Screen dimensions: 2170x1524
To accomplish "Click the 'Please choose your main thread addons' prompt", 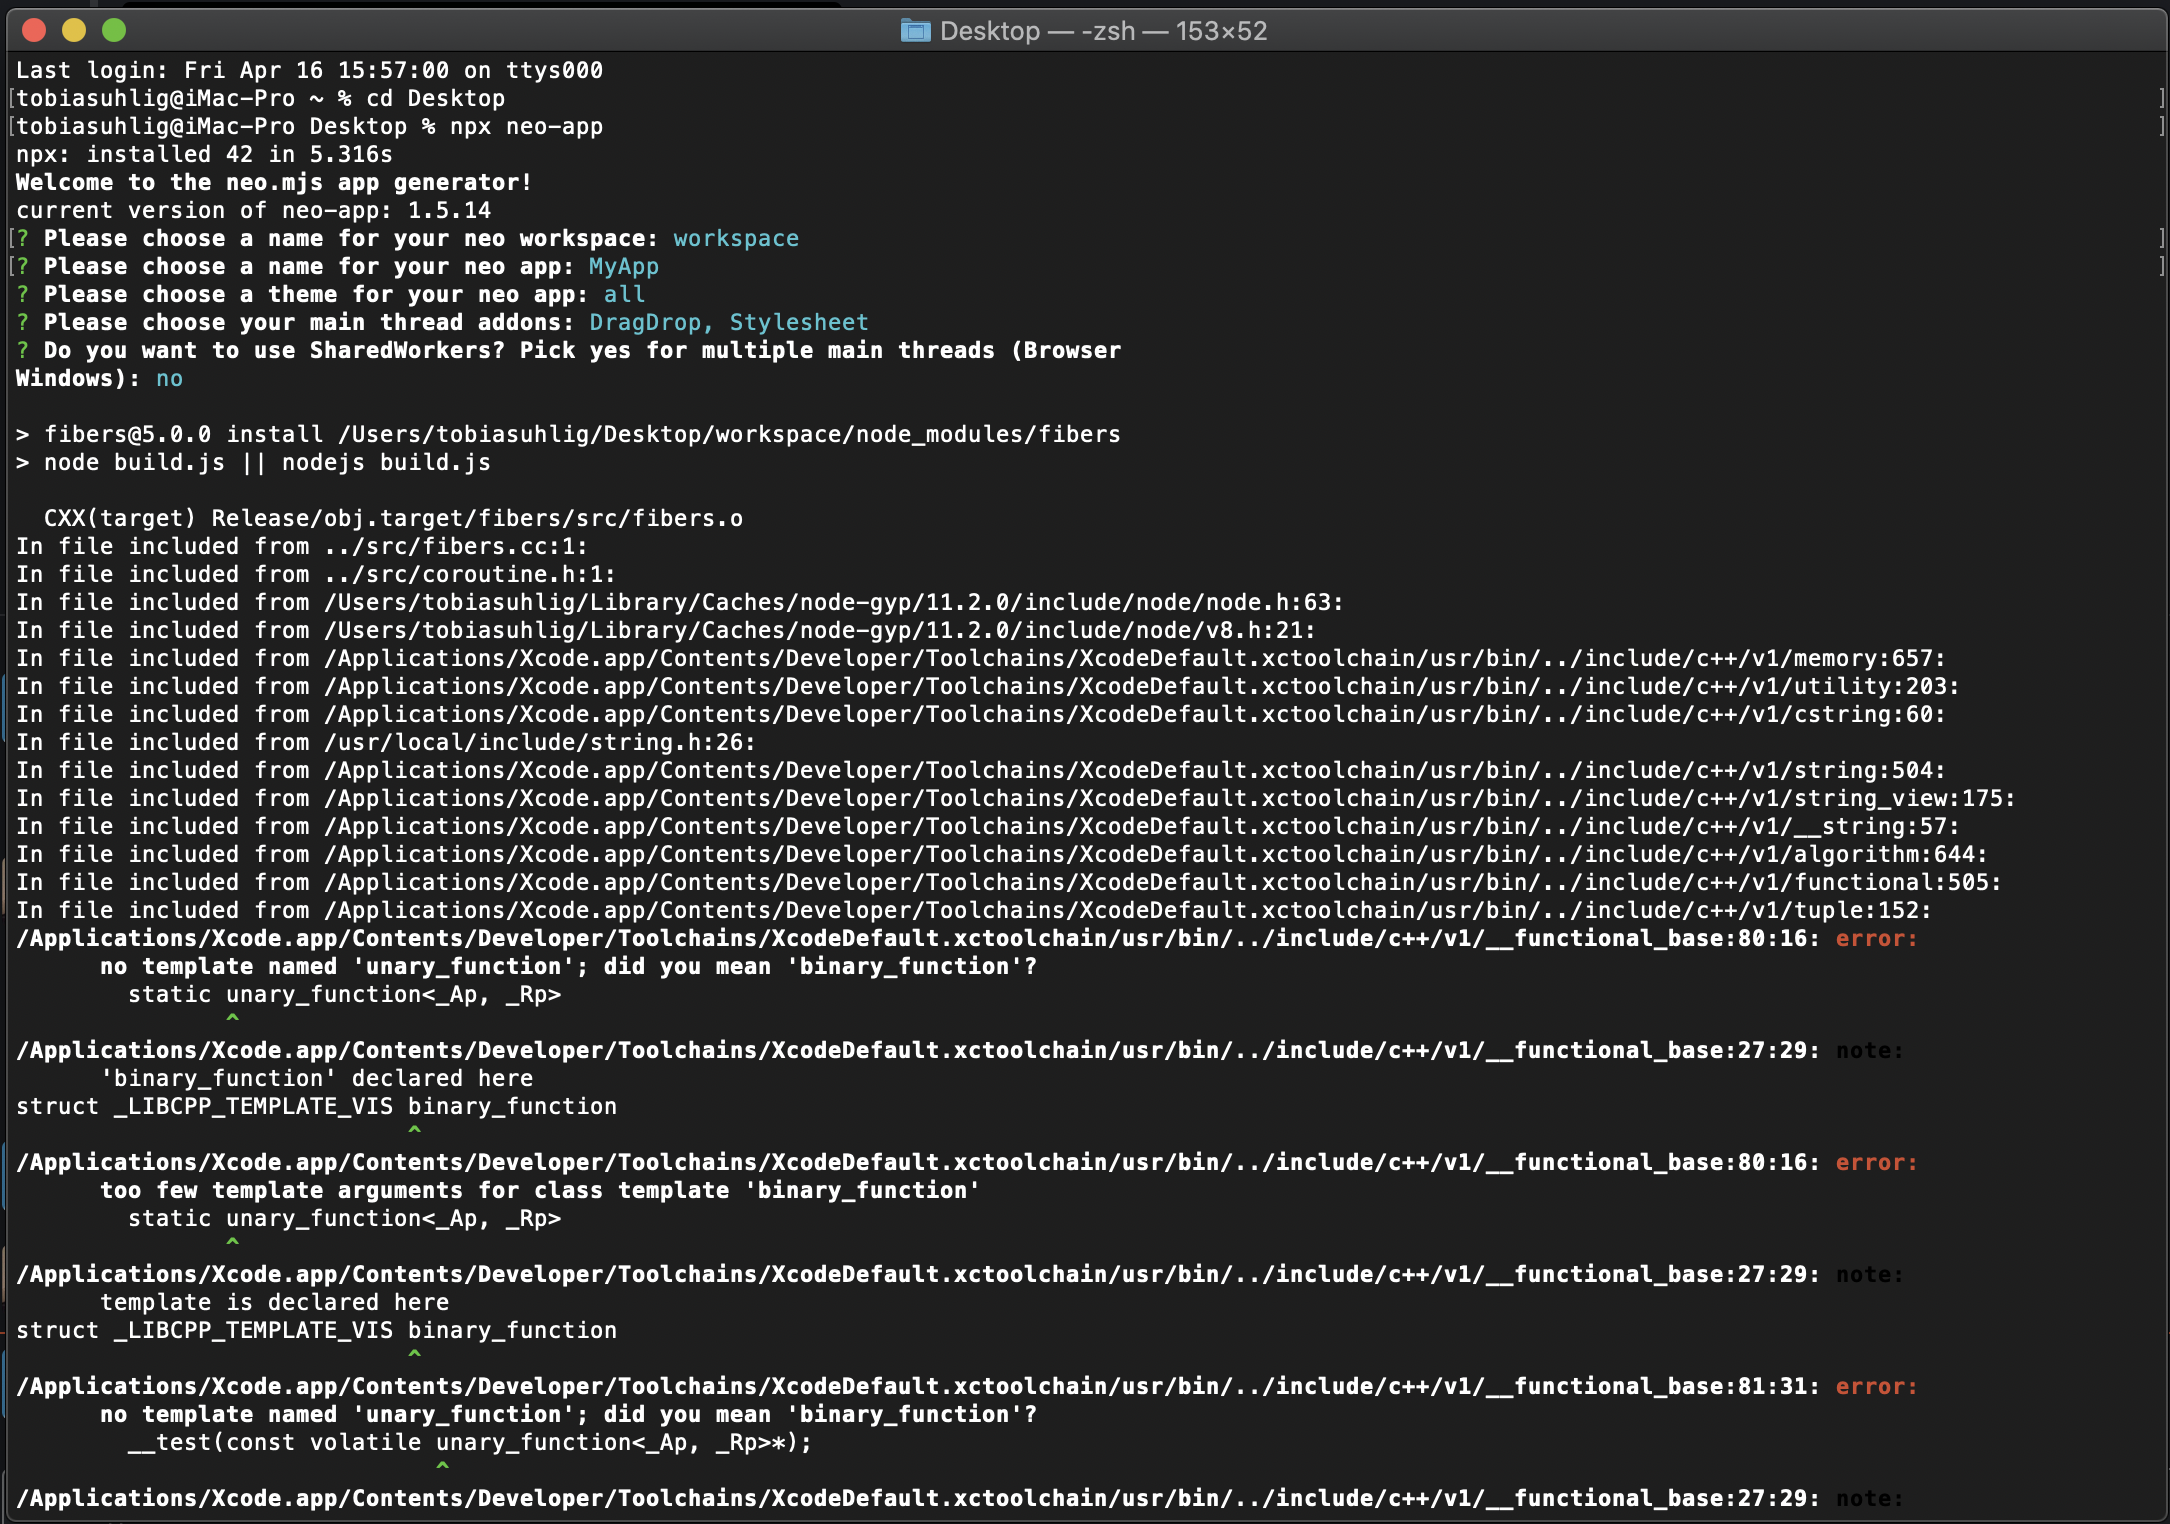I will pos(309,322).
